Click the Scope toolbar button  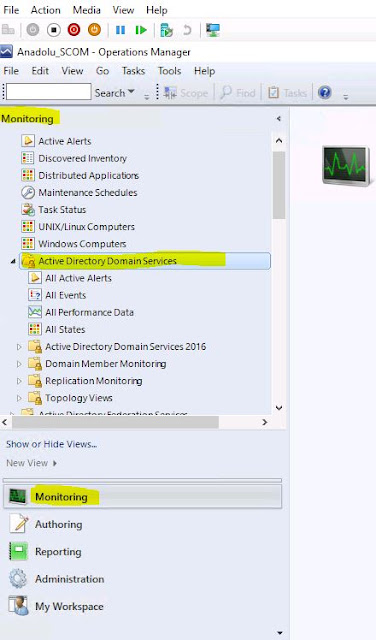pos(186,93)
